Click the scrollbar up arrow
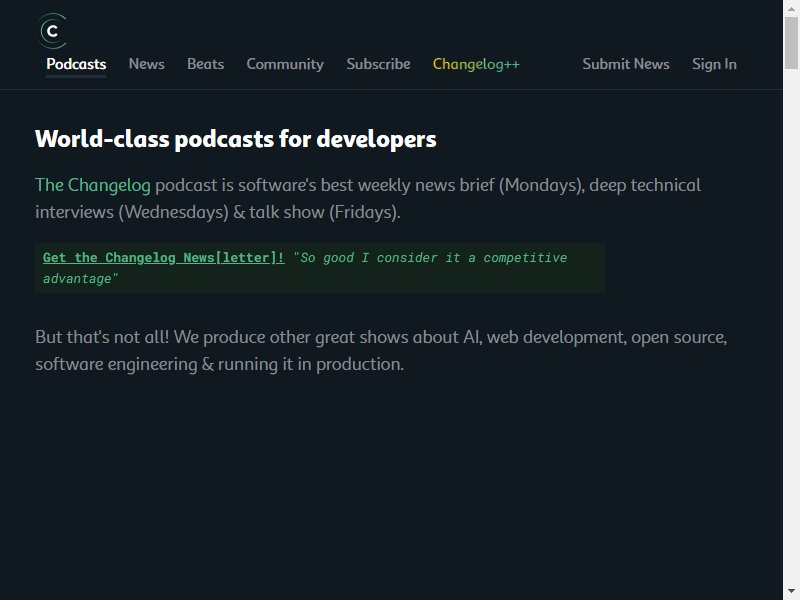The height and width of the screenshot is (600, 800). [791, 8]
